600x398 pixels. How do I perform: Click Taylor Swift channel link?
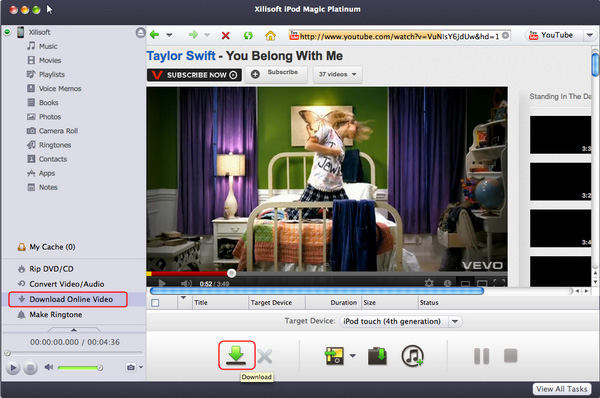pos(181,56)
